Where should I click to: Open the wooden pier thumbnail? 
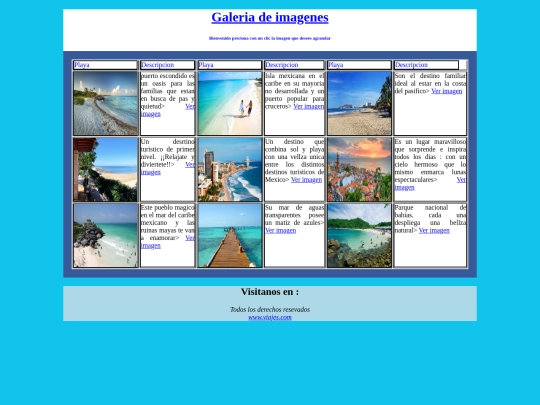coord(230,235)
